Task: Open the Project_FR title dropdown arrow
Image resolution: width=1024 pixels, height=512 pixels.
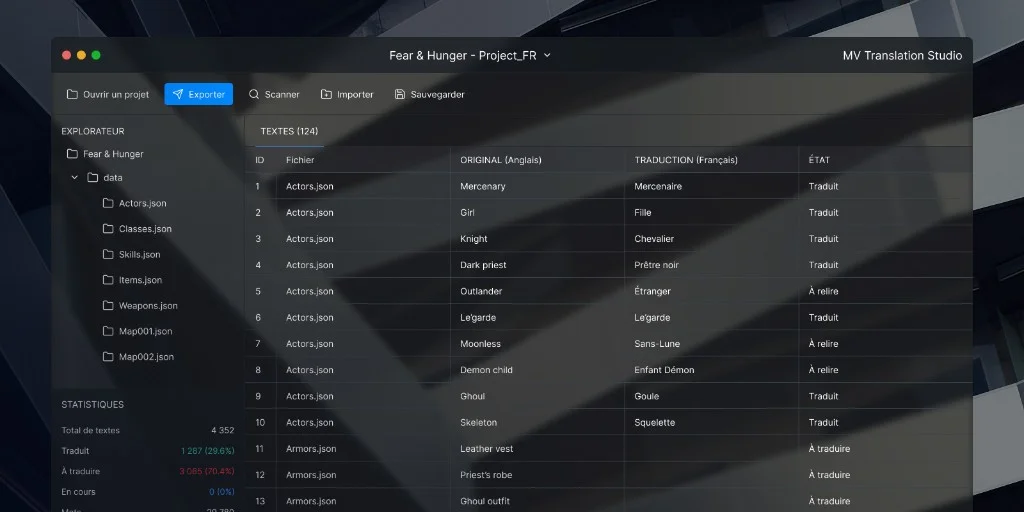Action: point(547,56)
